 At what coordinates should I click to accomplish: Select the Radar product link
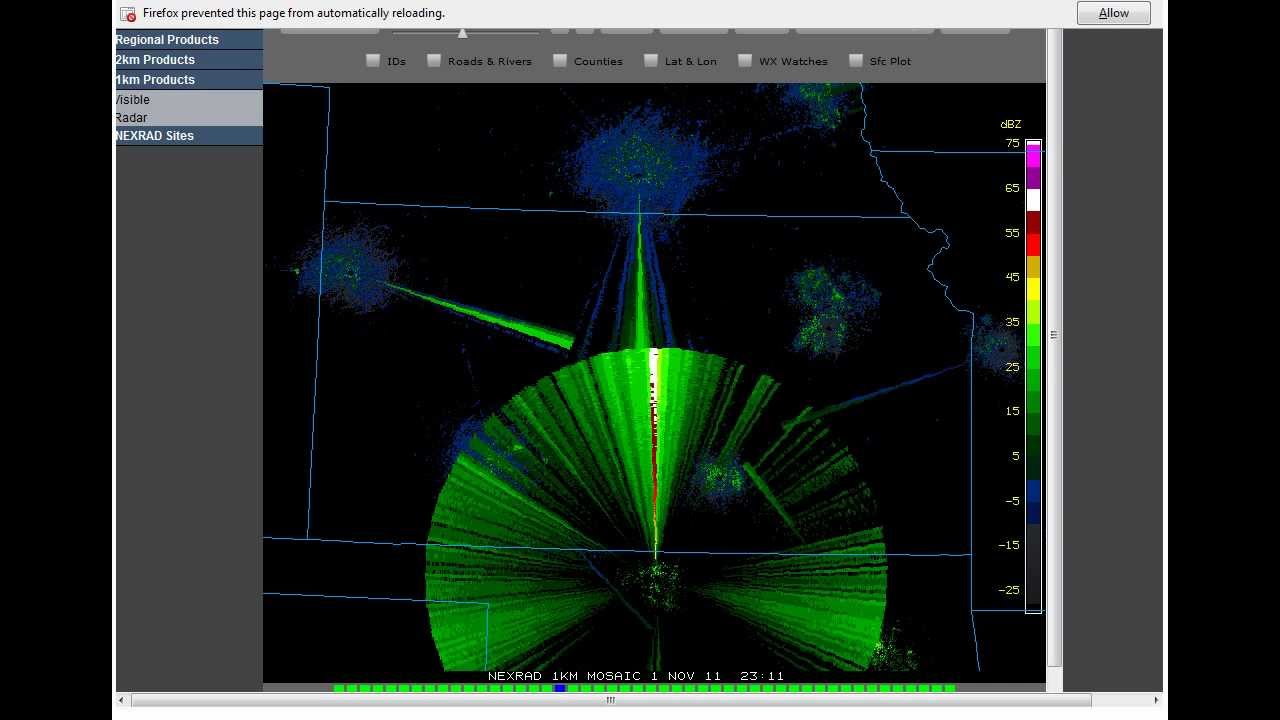pyautogui.click(x=131, y=118)
